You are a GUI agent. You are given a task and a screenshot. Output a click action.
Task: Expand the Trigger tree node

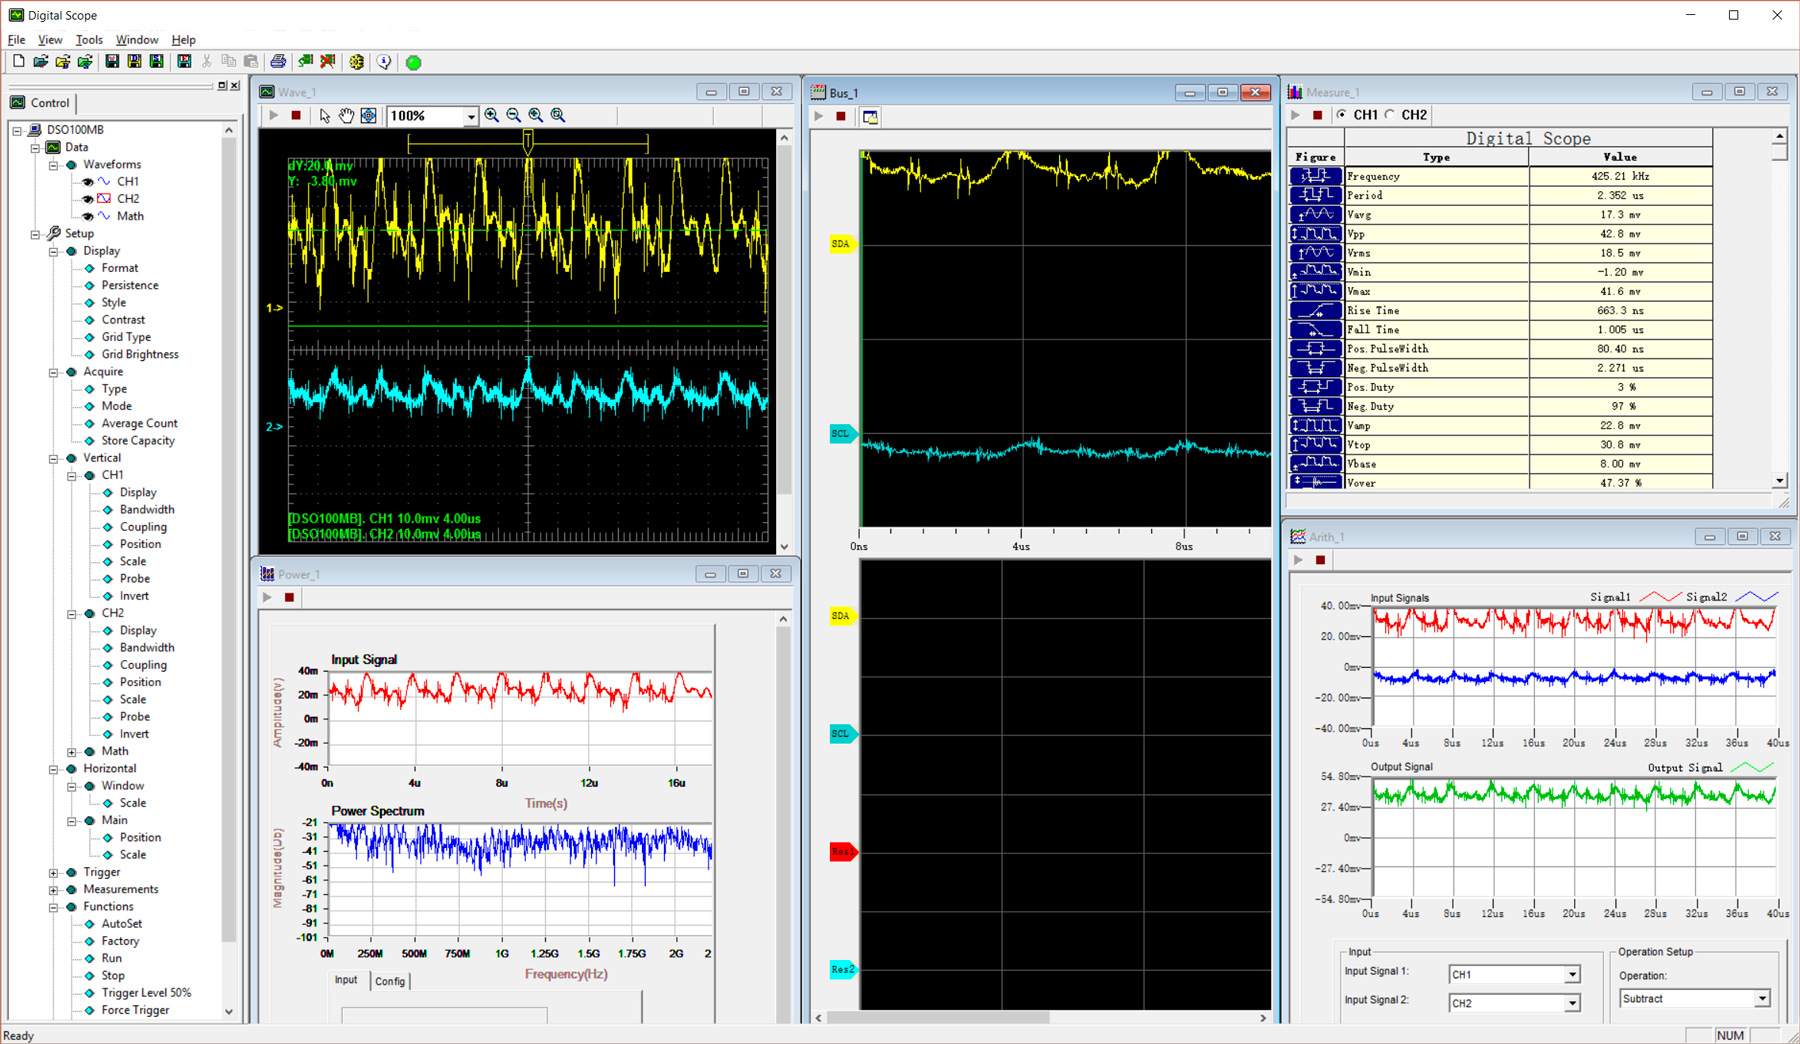tap(54, 873)
